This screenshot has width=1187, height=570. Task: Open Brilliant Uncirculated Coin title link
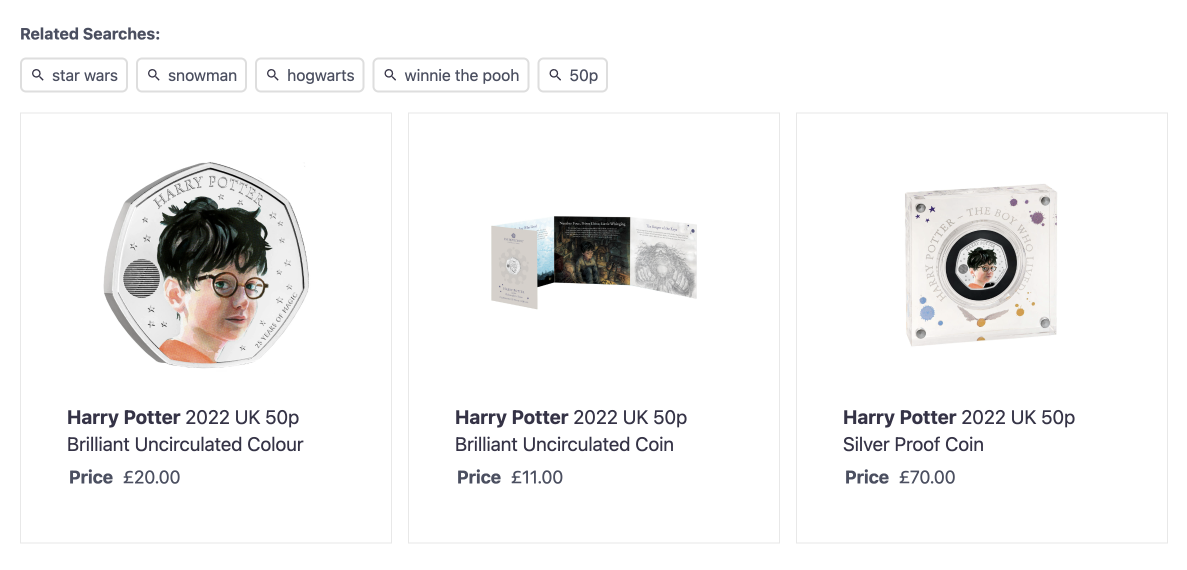pyautogui.click(x=571, y=431)
